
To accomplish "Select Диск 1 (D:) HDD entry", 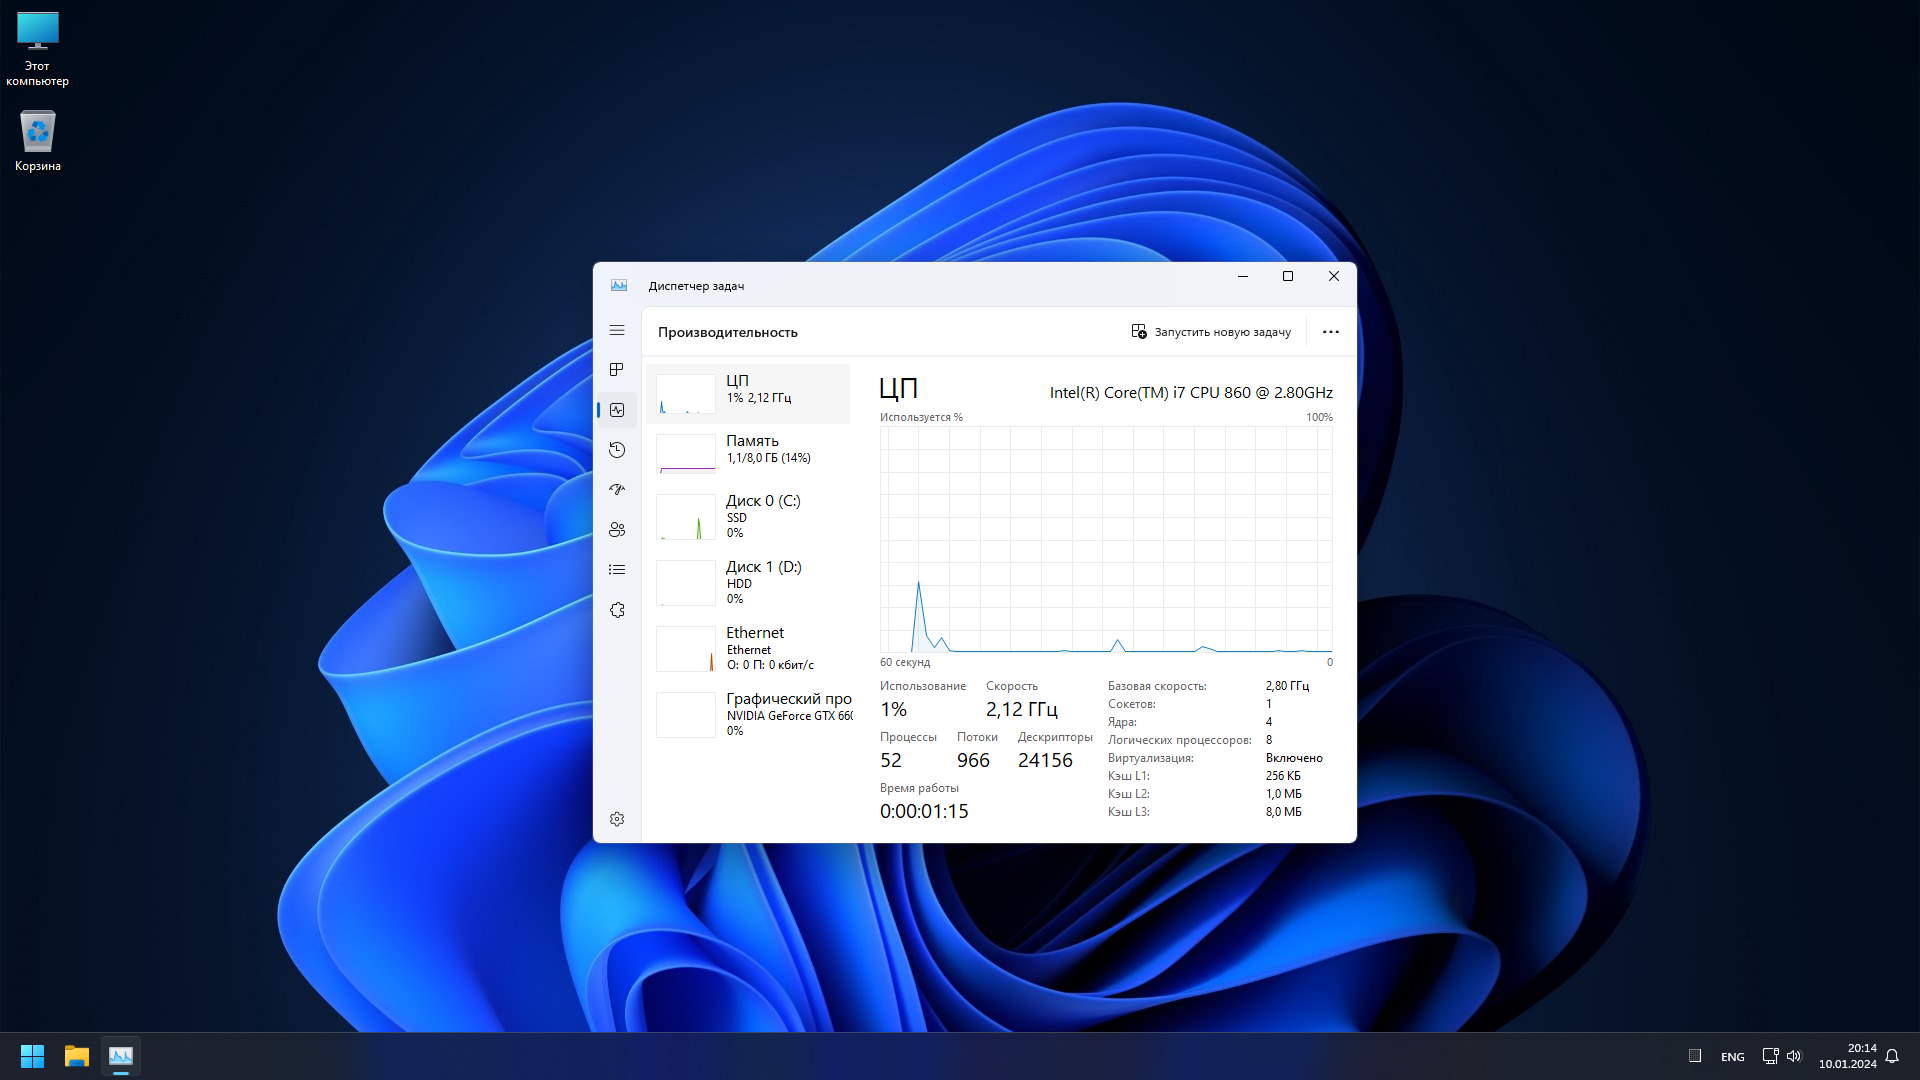I will (748, 582).
